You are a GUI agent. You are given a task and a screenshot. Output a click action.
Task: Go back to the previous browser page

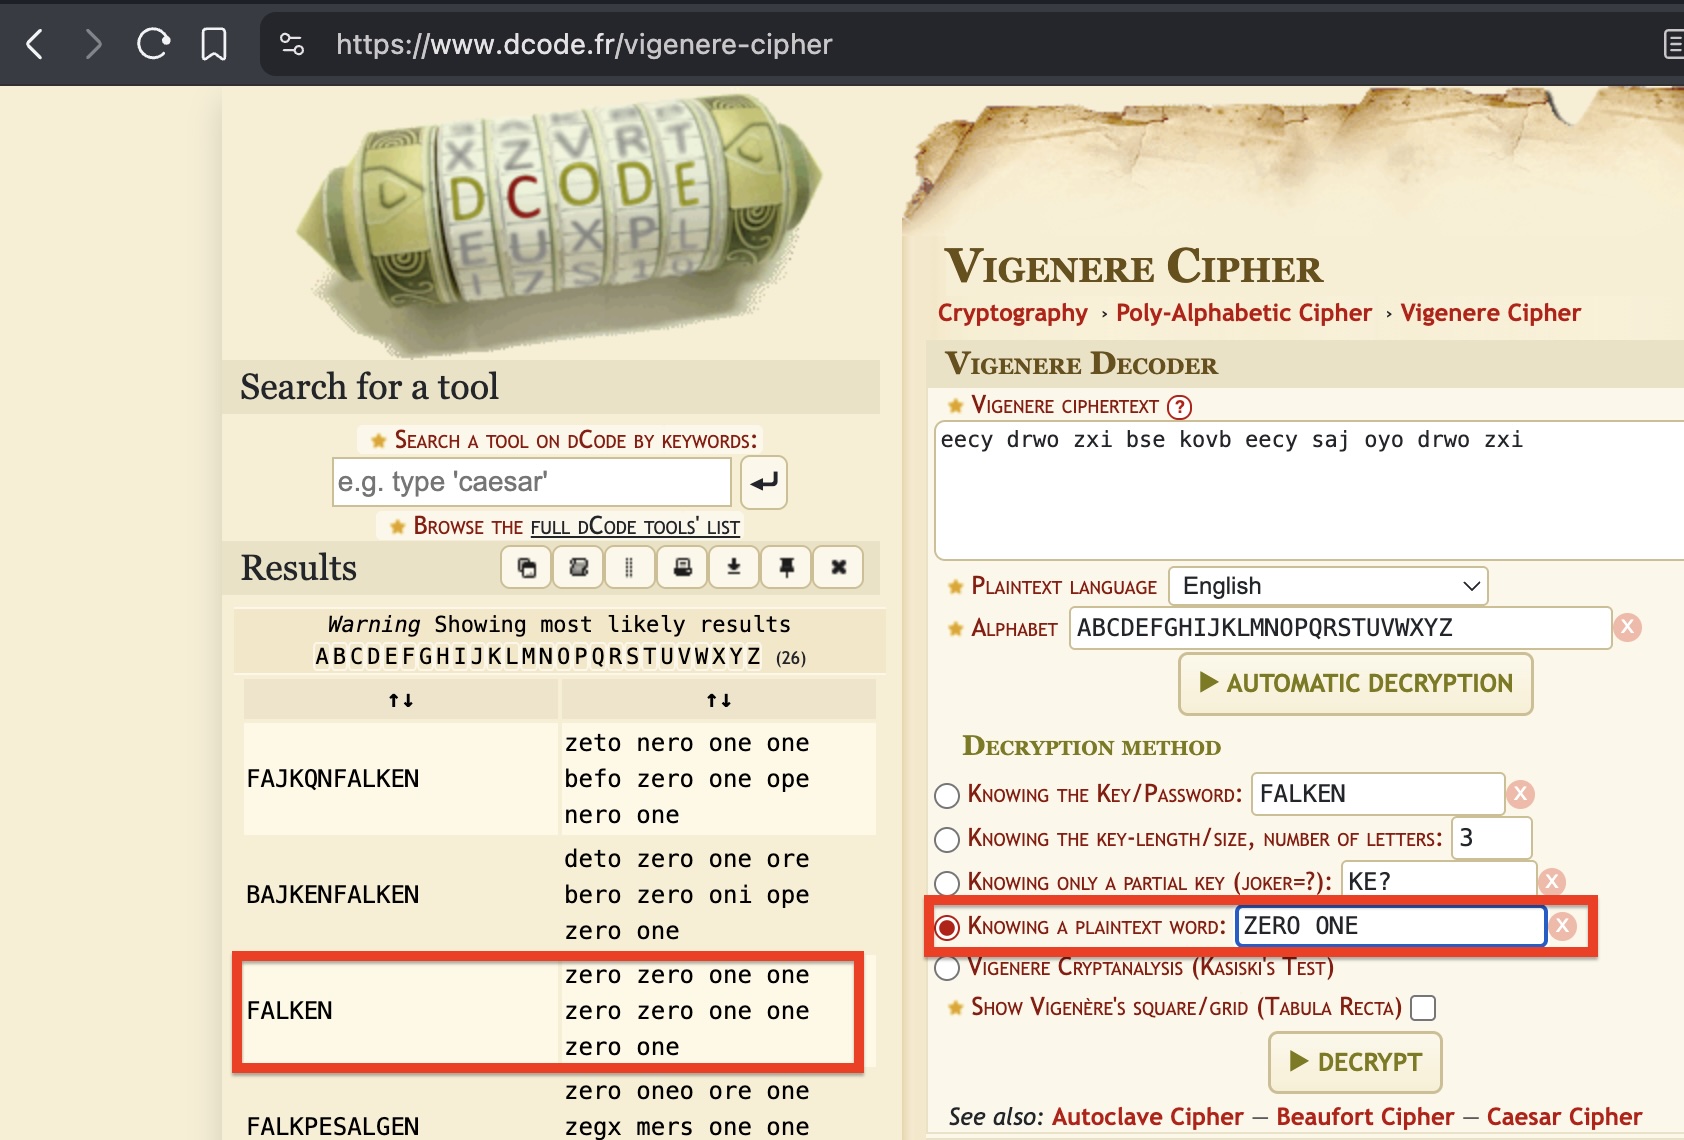[x=35, y=44]
